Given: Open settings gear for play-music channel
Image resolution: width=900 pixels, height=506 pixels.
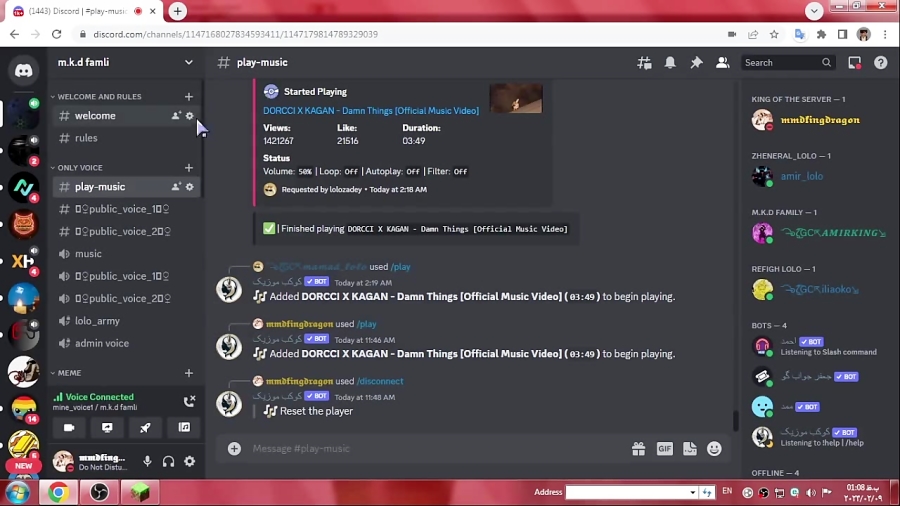Looking at the screenshot, I should [x=189, y=187].
